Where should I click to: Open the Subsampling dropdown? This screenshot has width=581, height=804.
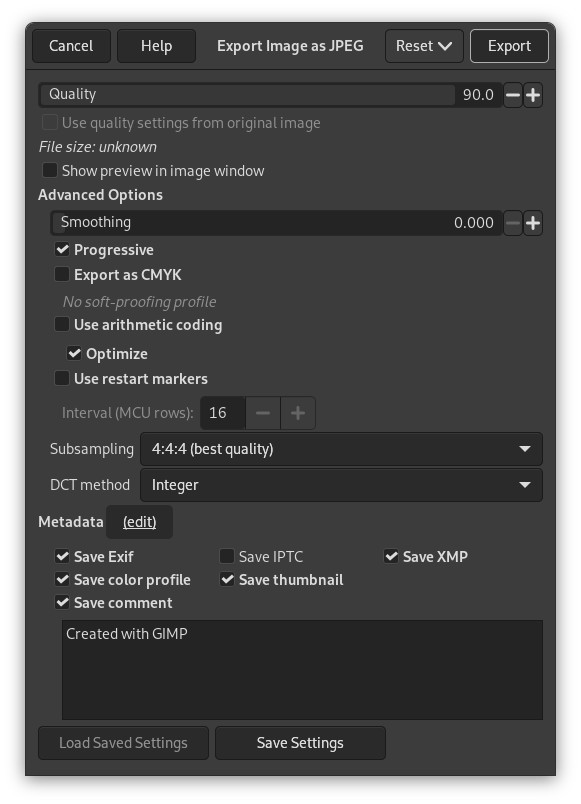343,449
